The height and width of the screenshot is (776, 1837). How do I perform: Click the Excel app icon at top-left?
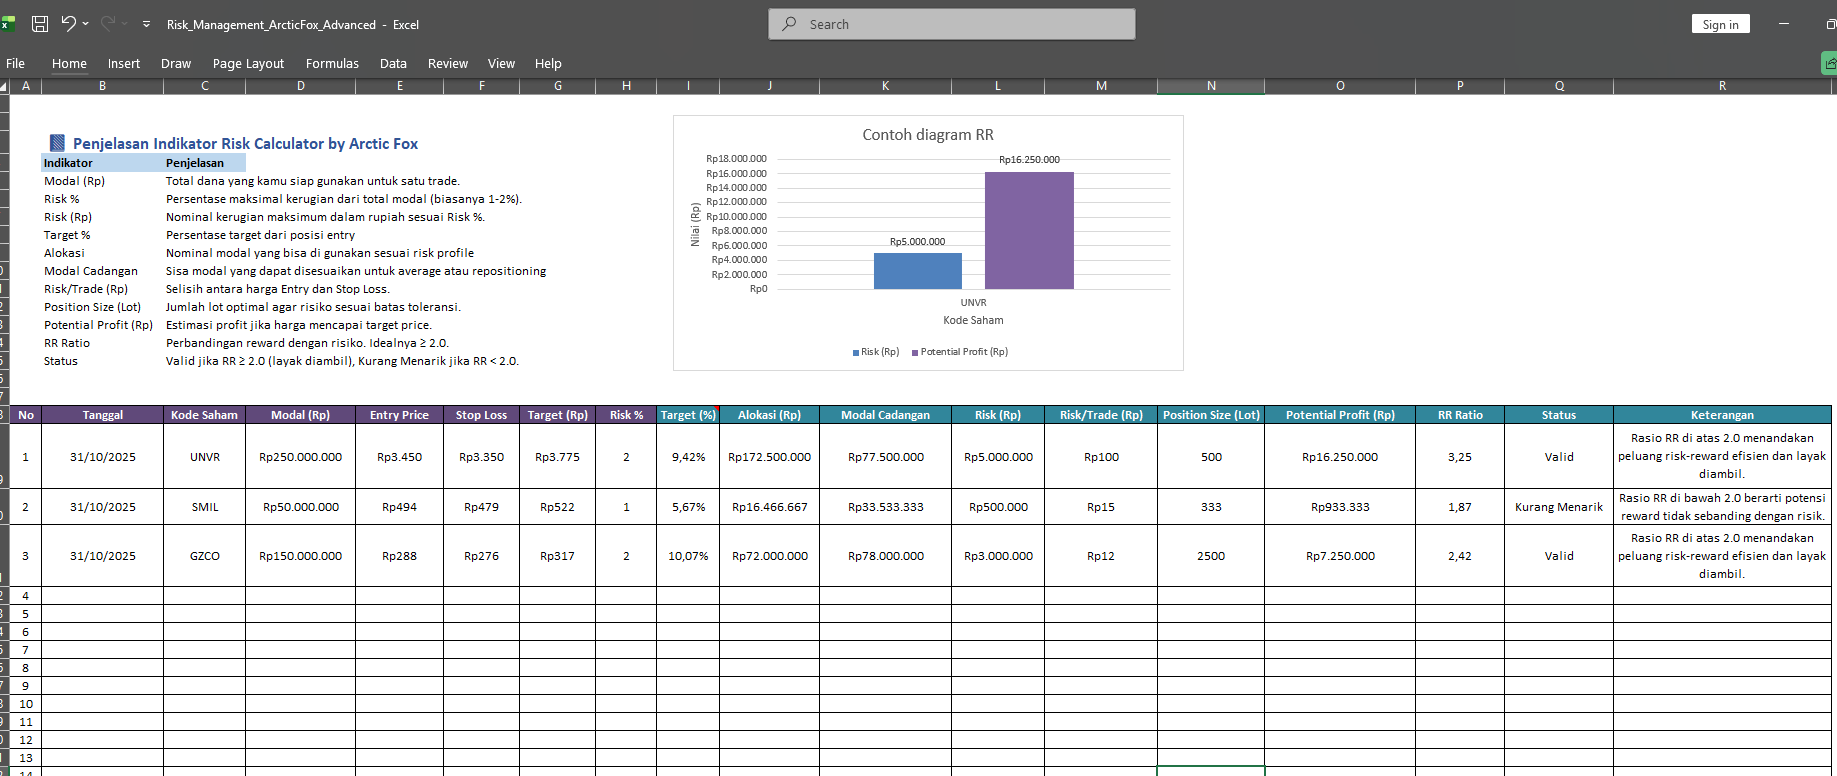click(7, 23)
